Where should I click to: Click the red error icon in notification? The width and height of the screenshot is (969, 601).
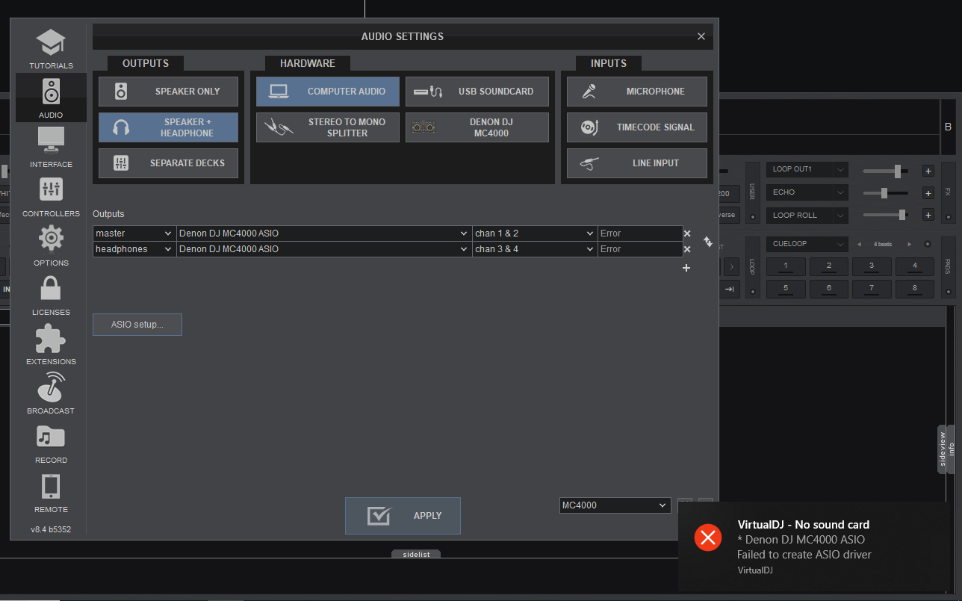[708, 537]
